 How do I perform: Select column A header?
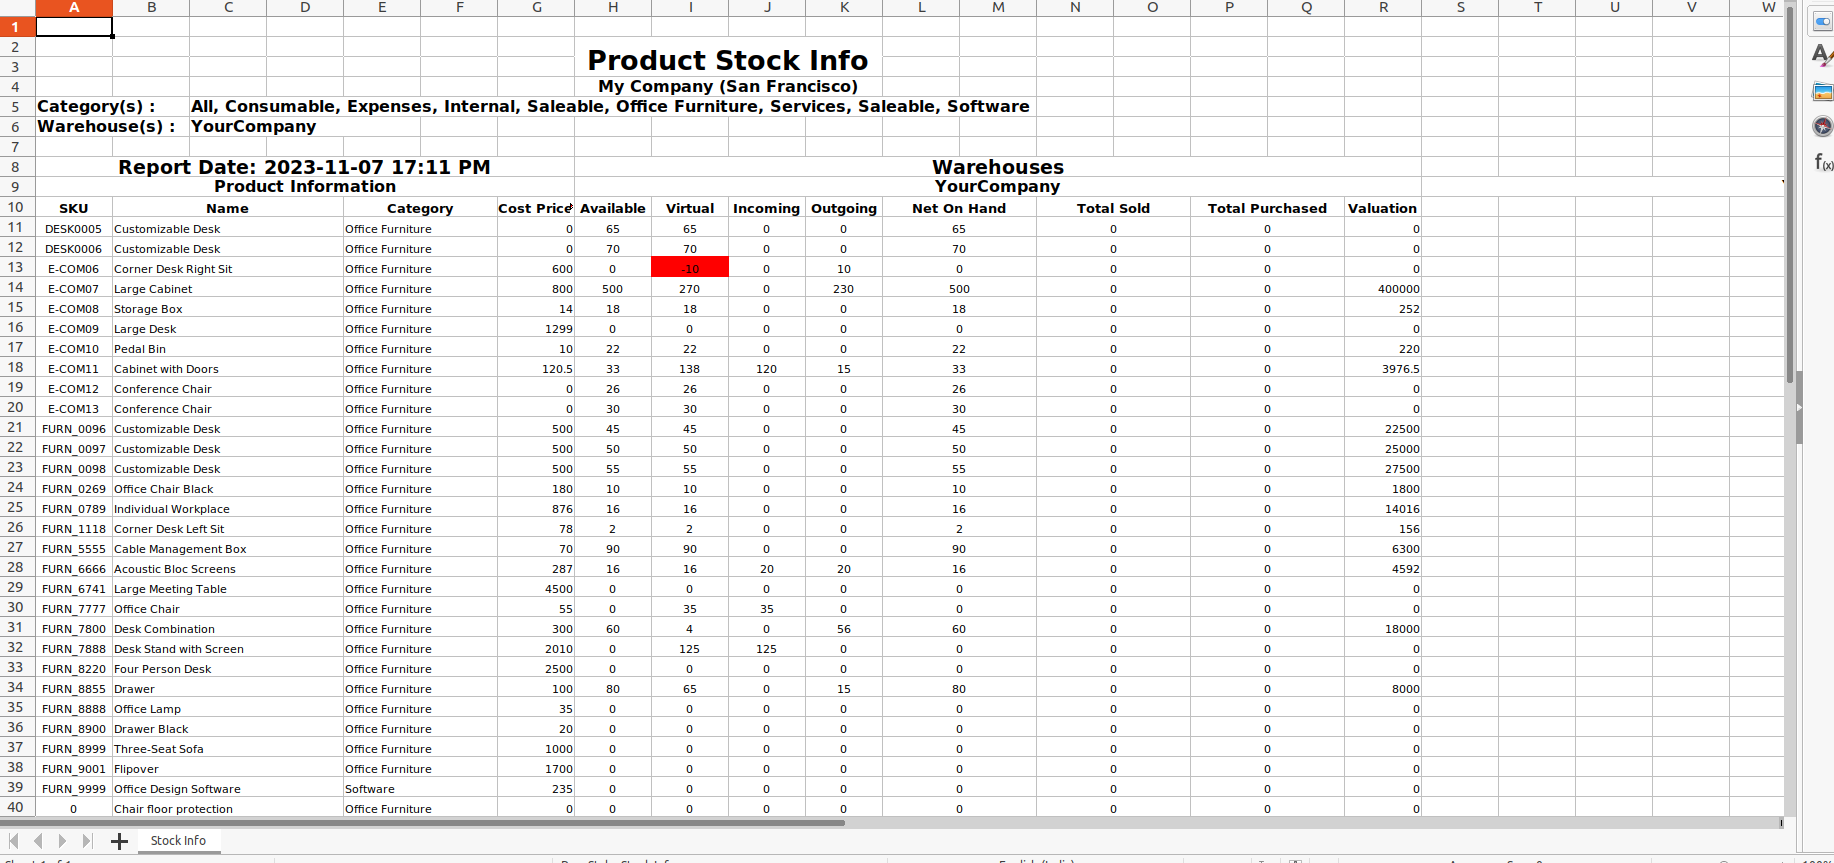[74, 8]
